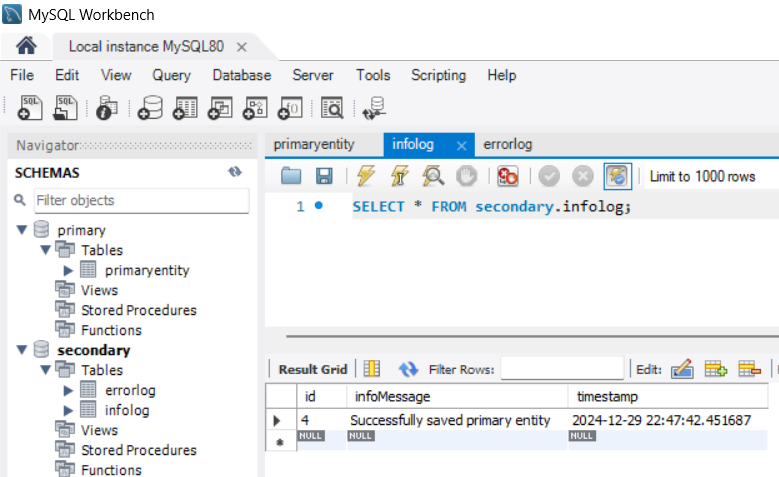Delete selected rows icon
This screenshot has width=779, height=477.
click(x=749, y=369)
